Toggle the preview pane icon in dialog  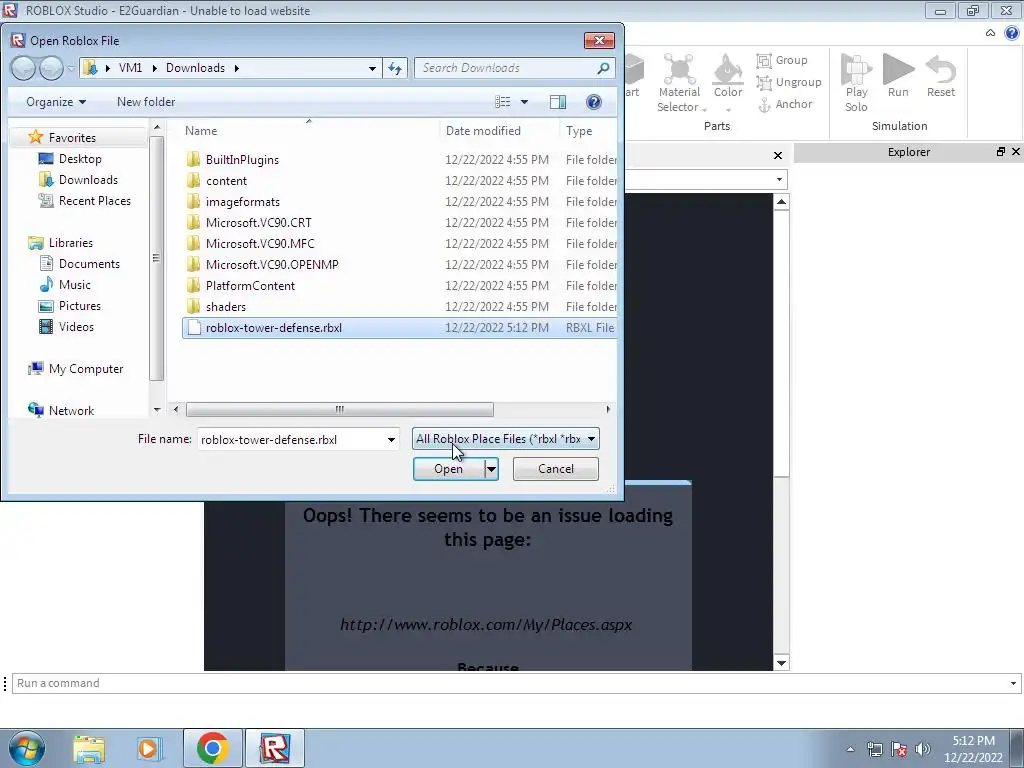(x=558, y=102)
